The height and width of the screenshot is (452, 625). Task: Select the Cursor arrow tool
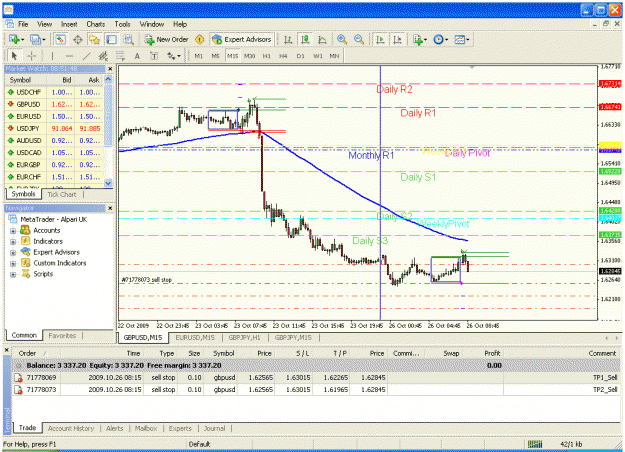pyautogui.click(x=14, y=56)
